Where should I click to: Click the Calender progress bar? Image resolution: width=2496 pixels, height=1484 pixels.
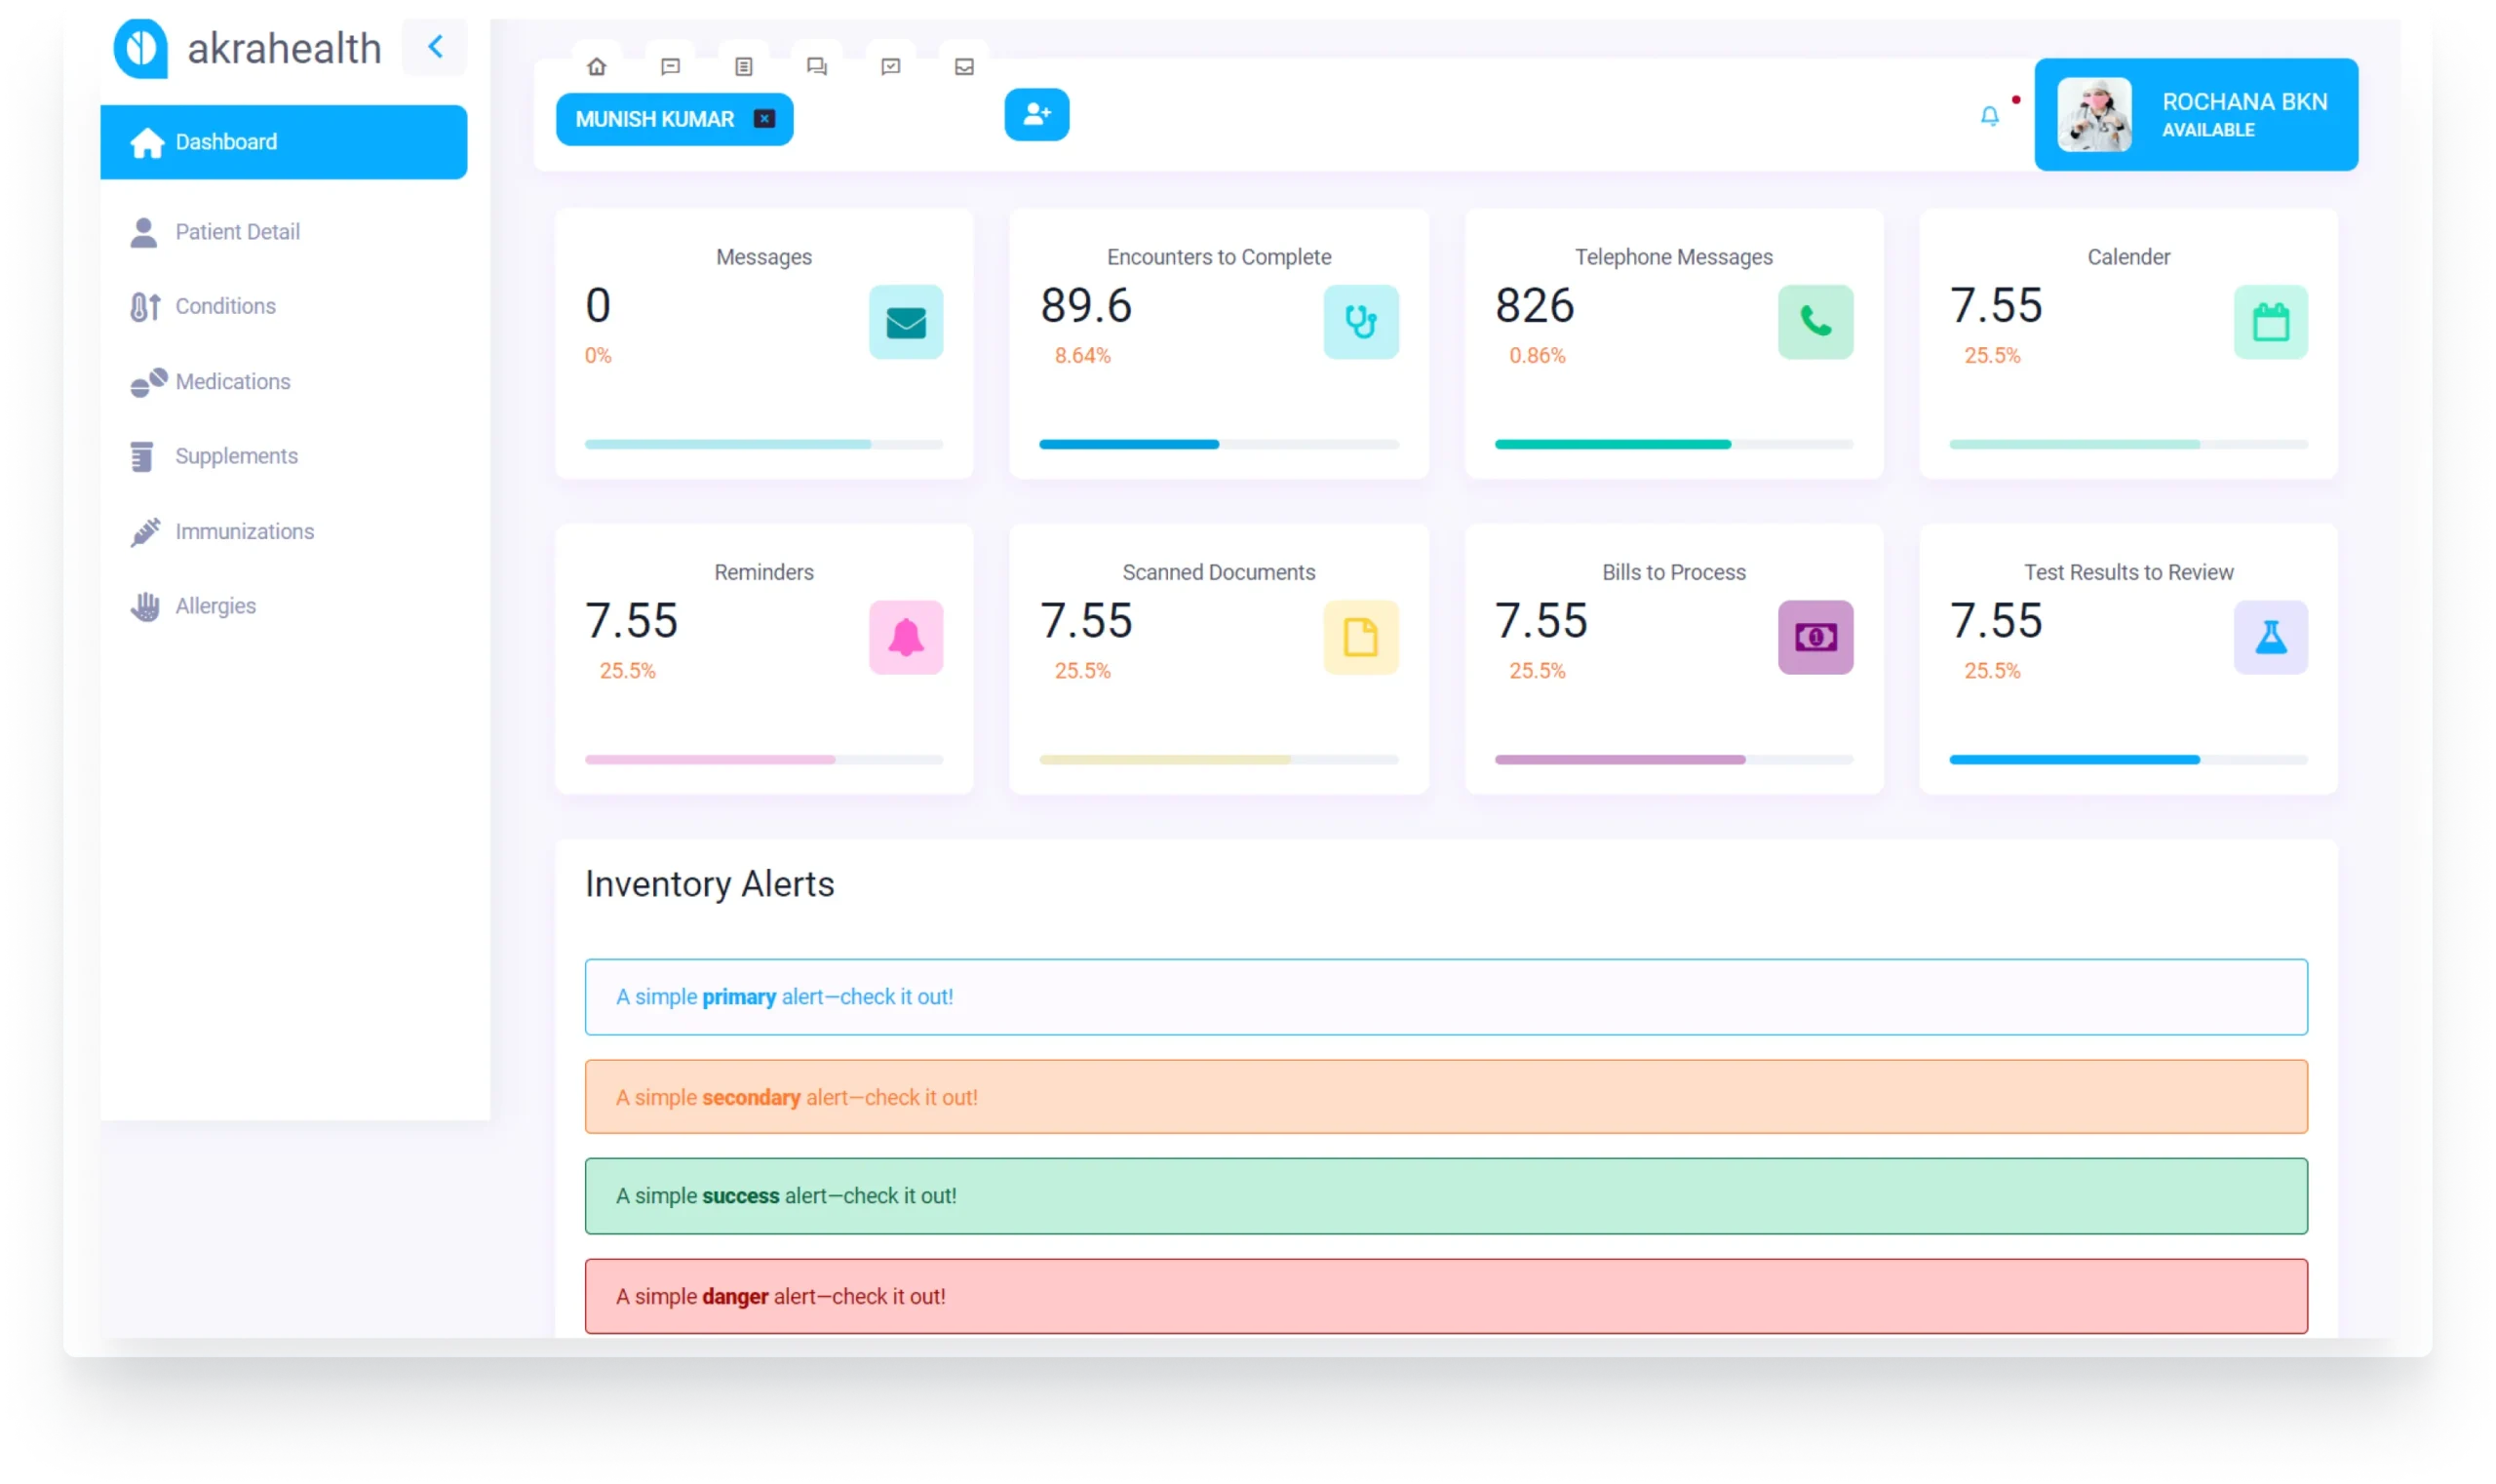pos(2129,444)
